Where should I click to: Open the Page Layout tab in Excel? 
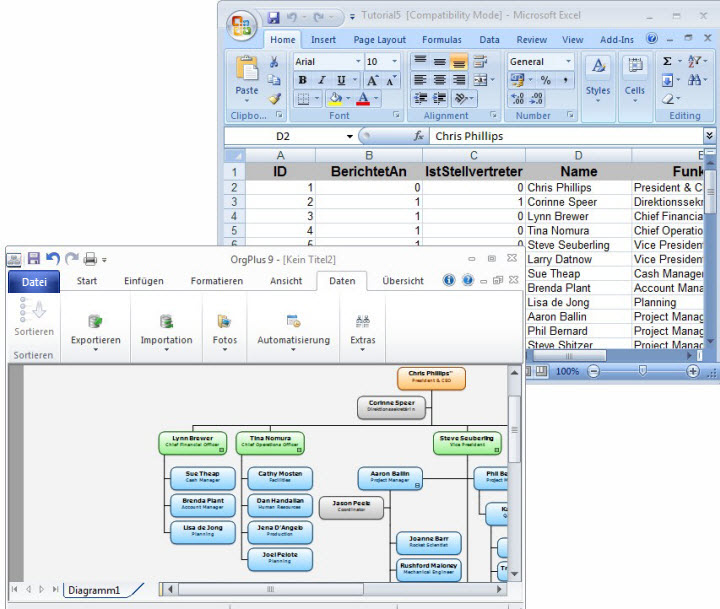coord(379,40)
